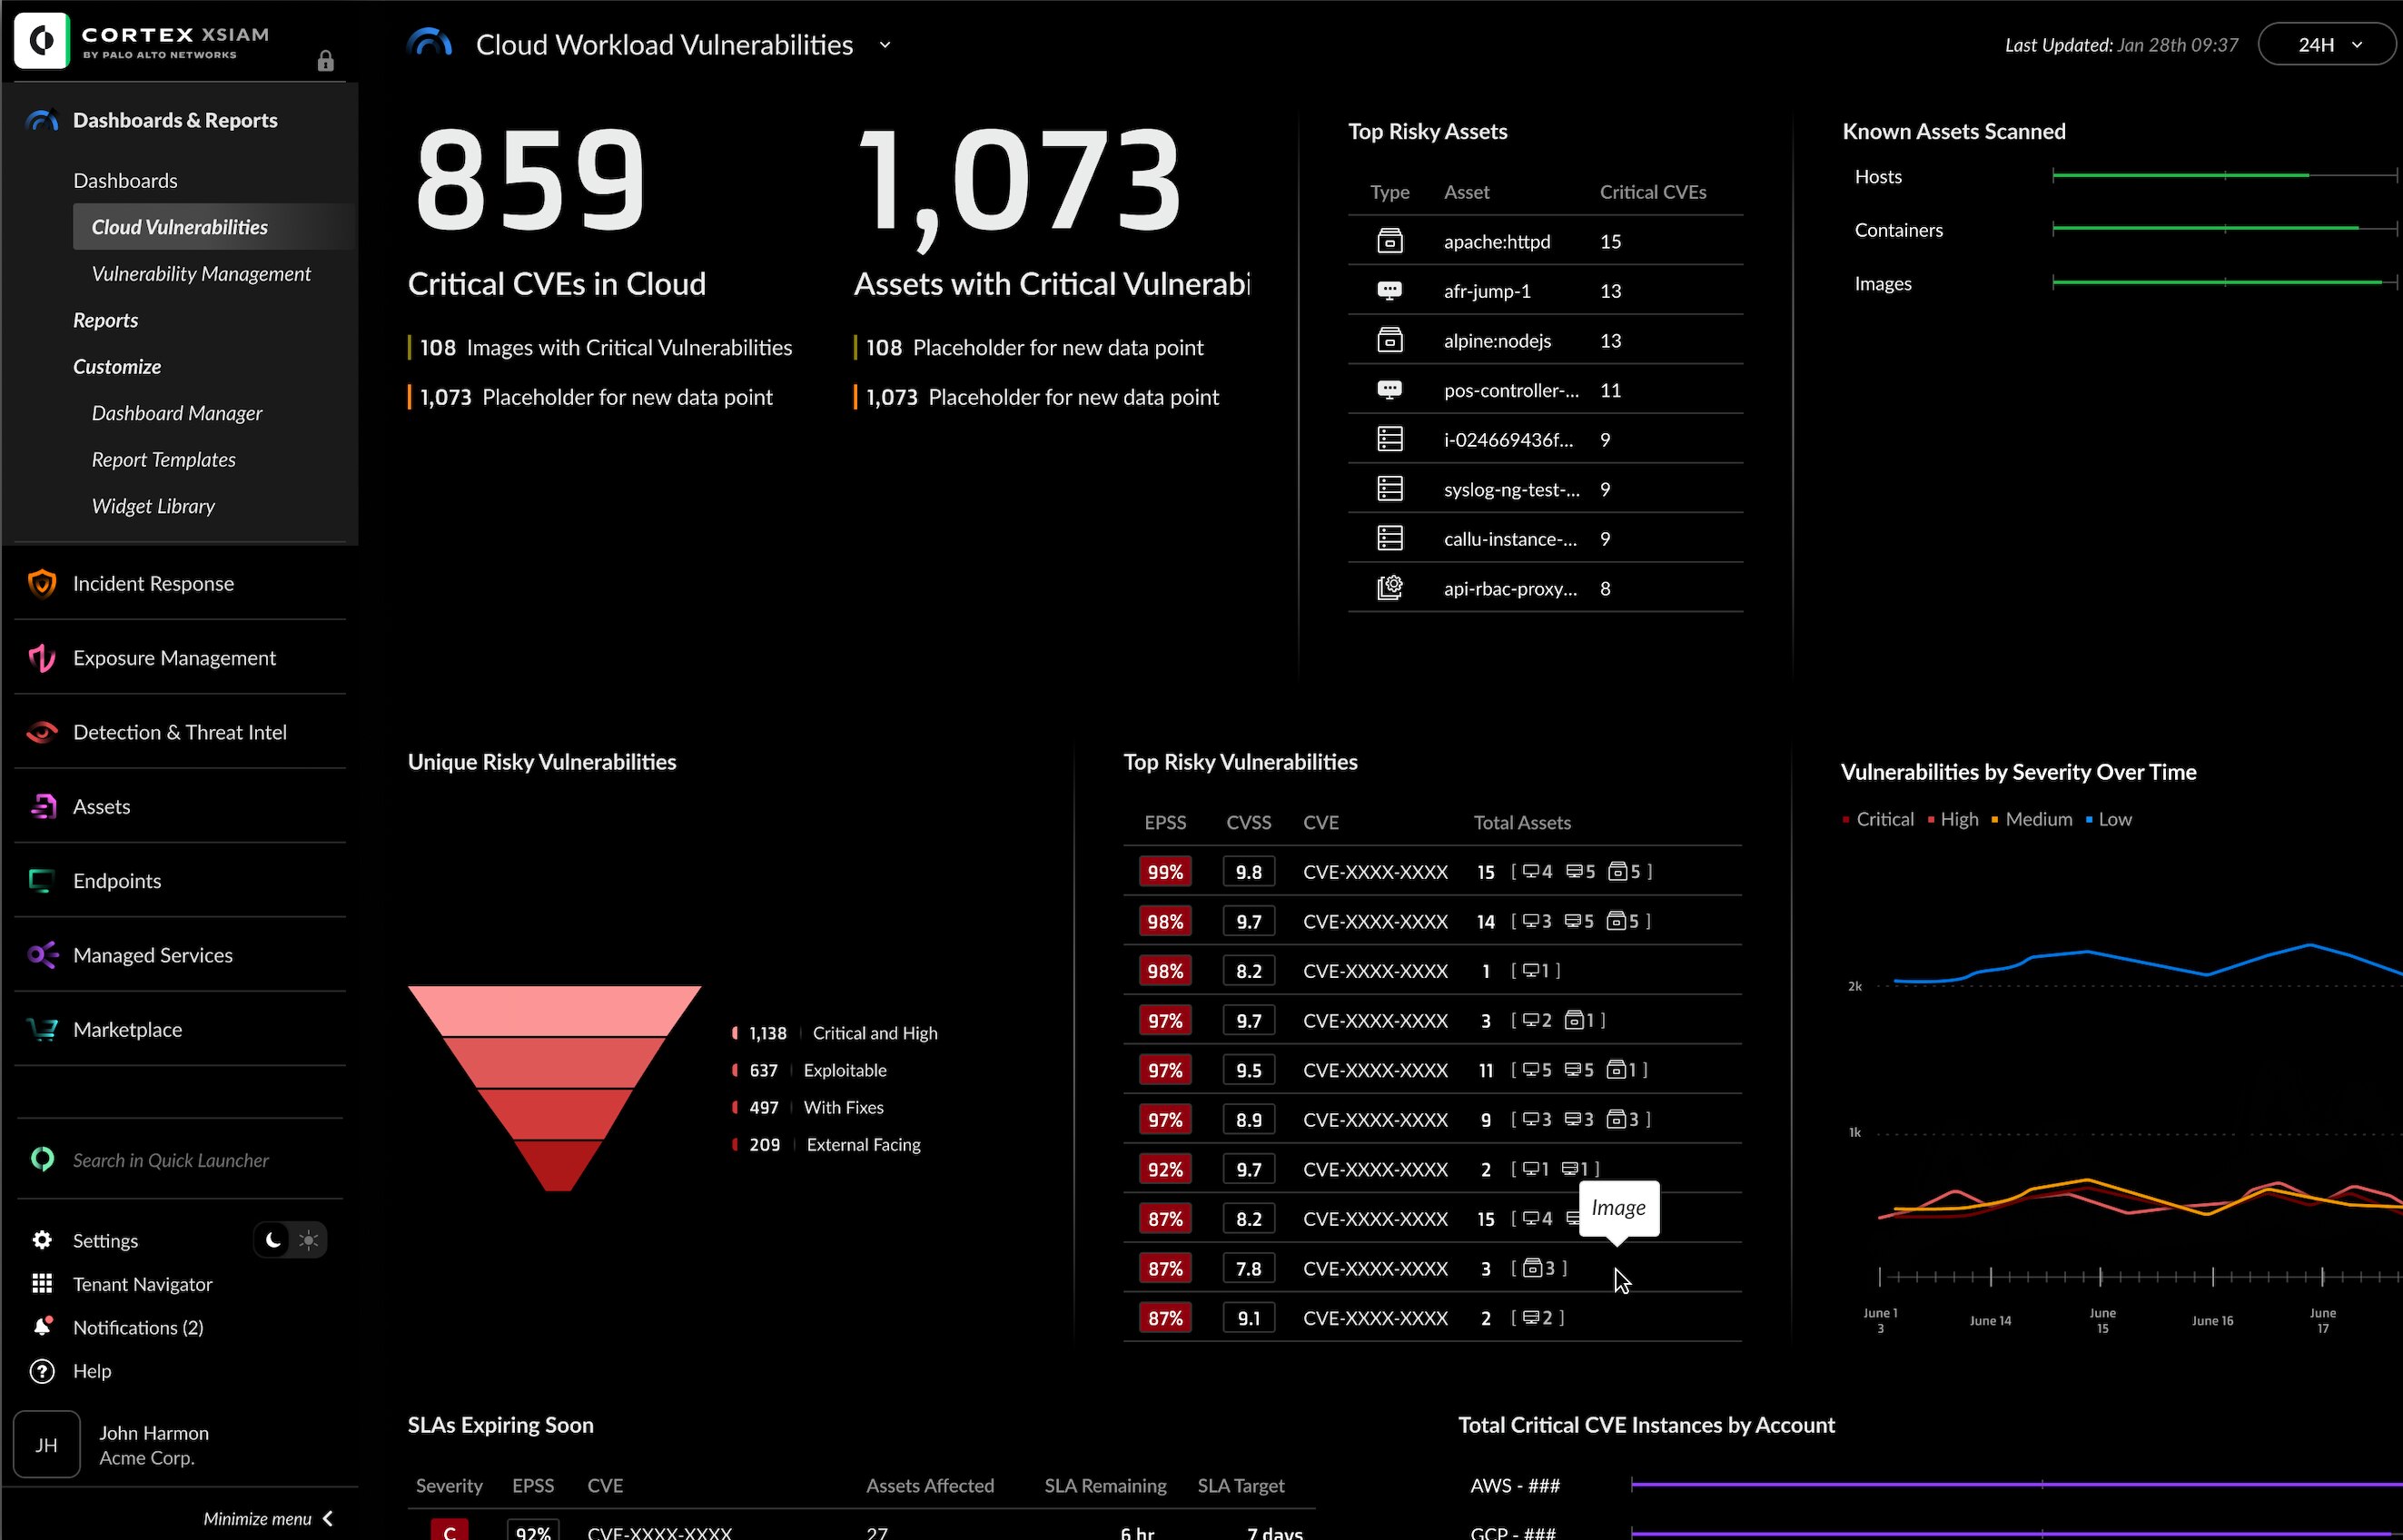
Task: Open the Dashboard Manager settings
Action: pos(177,411)
